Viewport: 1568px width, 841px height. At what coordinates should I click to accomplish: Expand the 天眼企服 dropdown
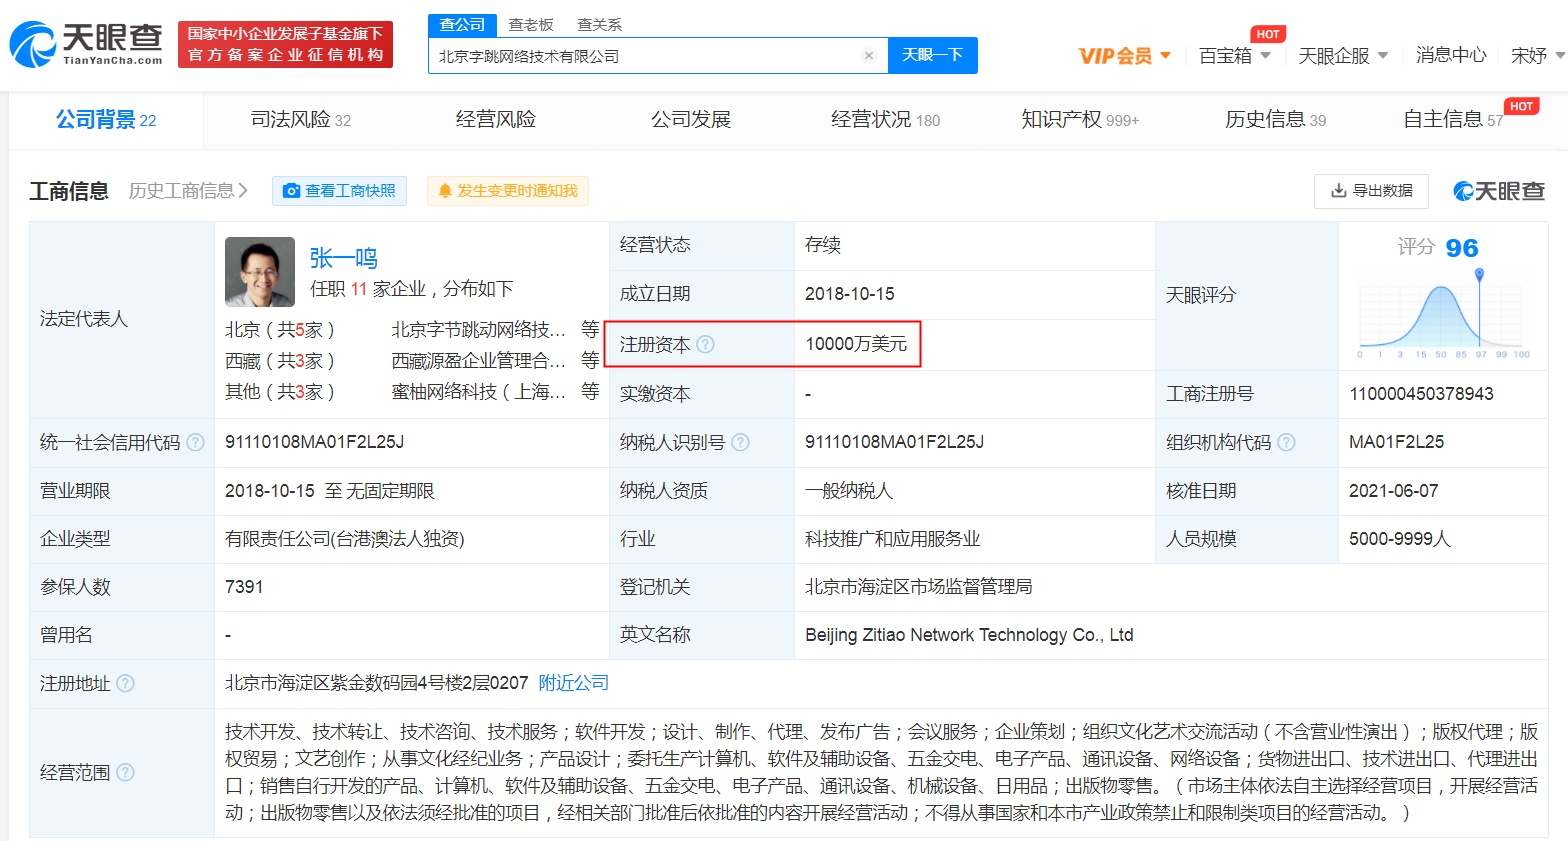(1342, 56)
